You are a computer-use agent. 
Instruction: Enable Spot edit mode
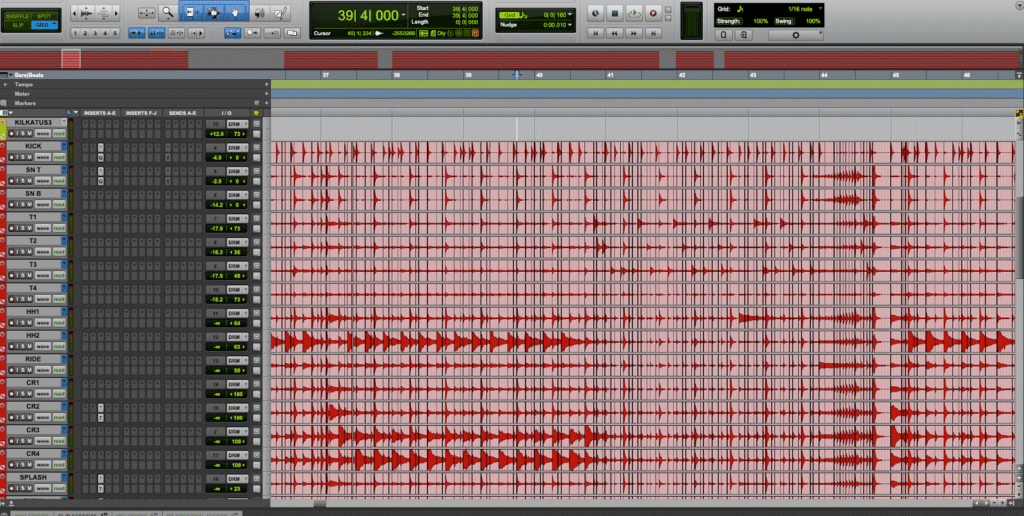[x=44, y=15]
